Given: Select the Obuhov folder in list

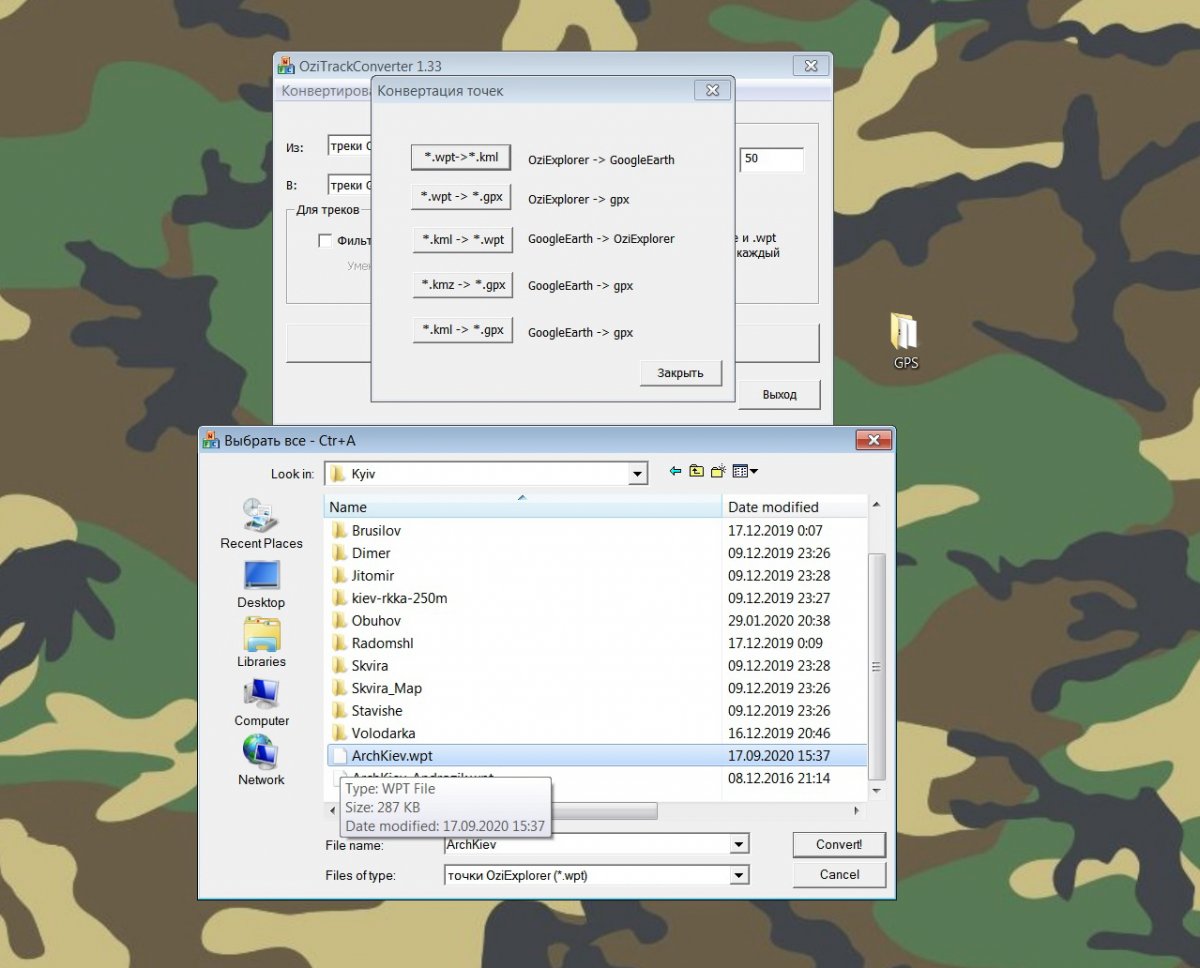Looking at the screenshot, I should pos(376,621).
